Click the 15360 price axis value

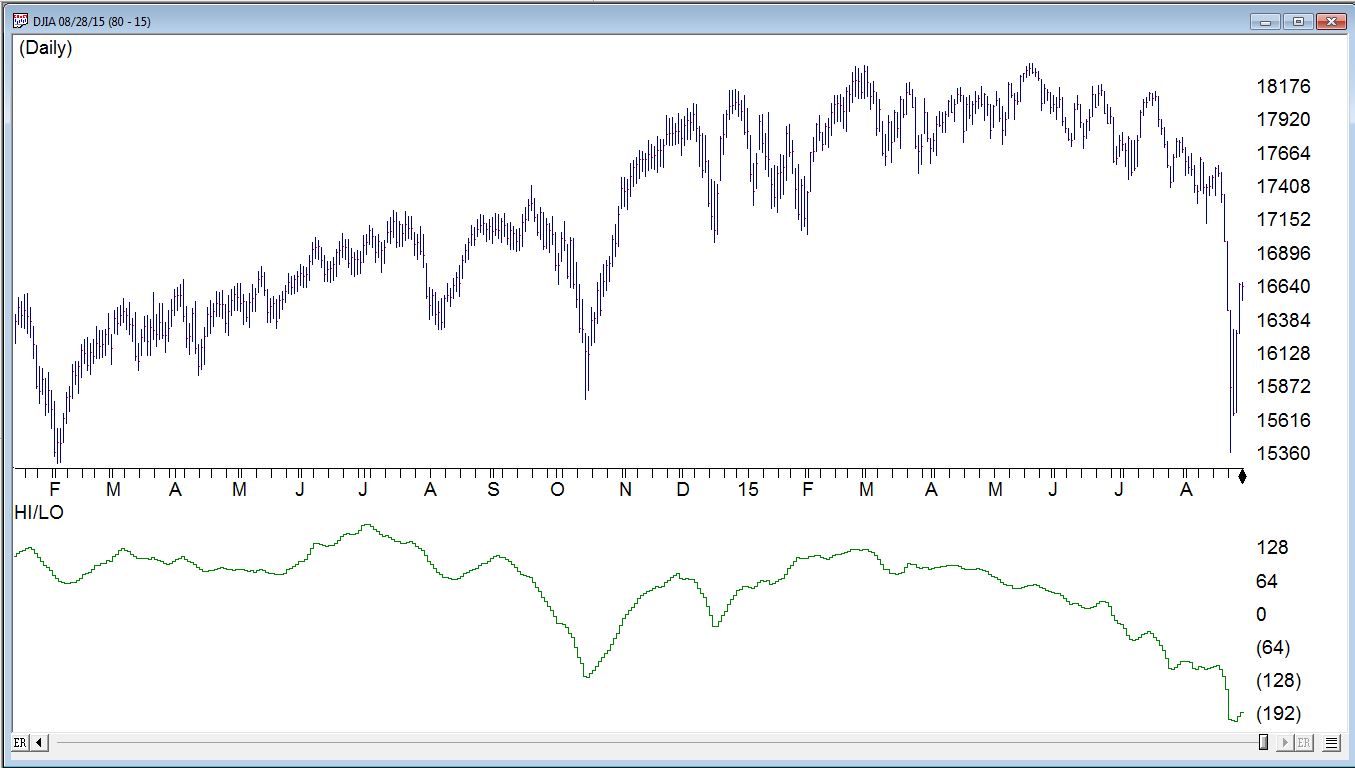tap(1284, 454)
